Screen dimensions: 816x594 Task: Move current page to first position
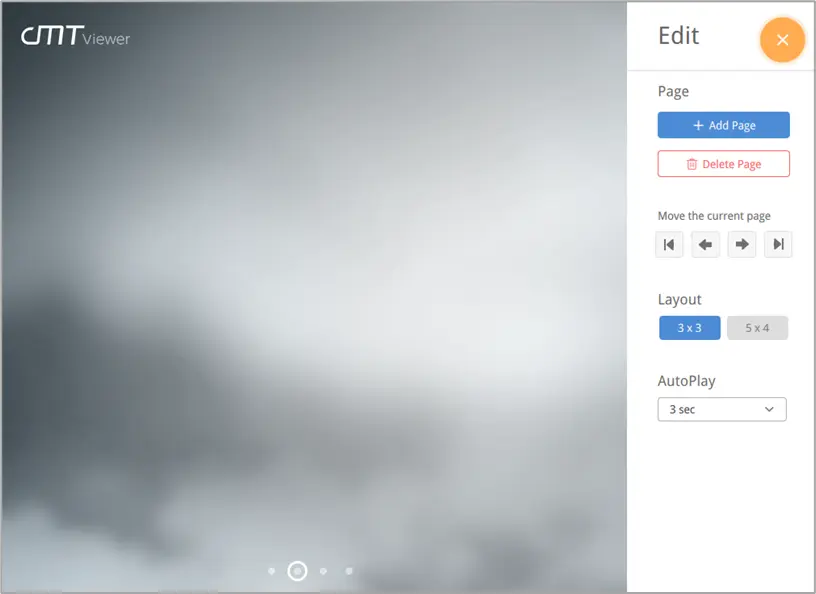(669, 244)
